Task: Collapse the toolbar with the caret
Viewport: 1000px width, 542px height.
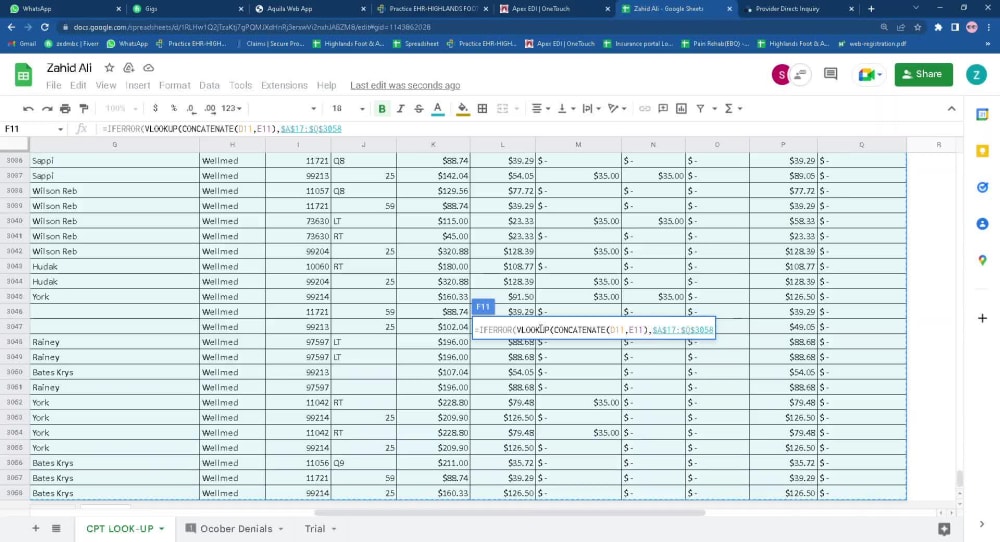Action: pyautogui.click(x=952, y=108)
